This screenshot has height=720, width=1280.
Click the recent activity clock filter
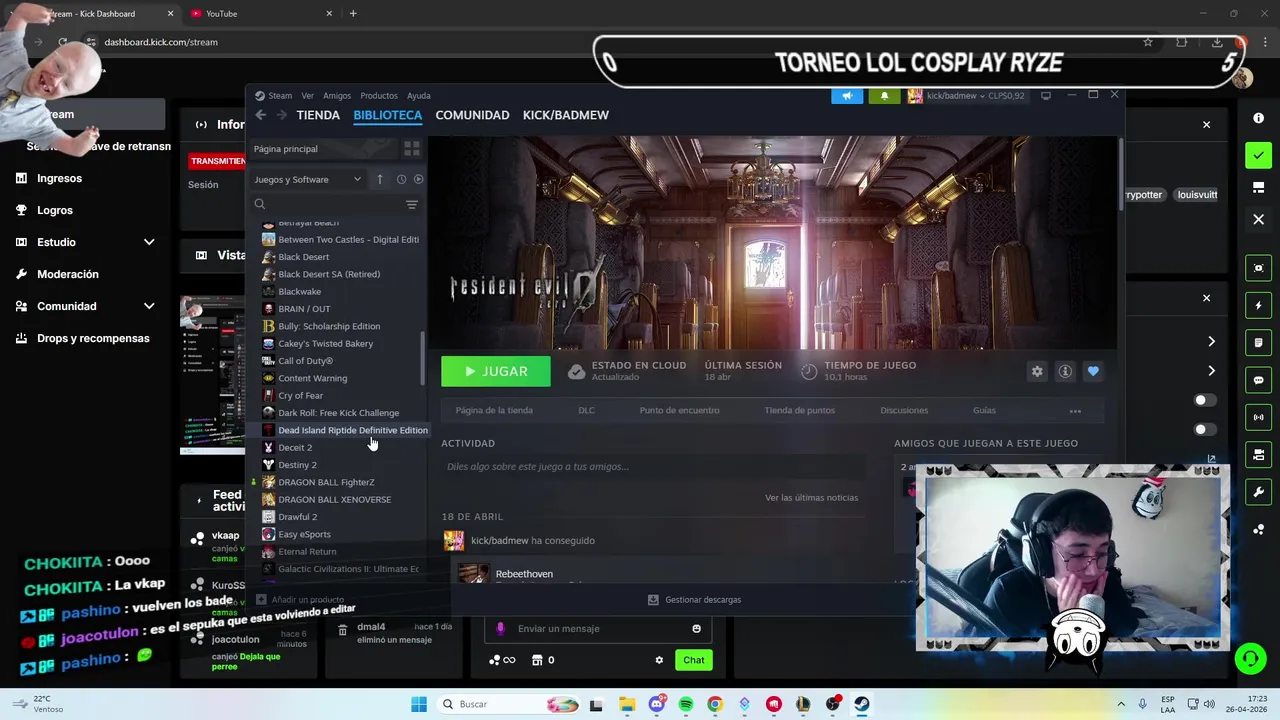point(401,179)
